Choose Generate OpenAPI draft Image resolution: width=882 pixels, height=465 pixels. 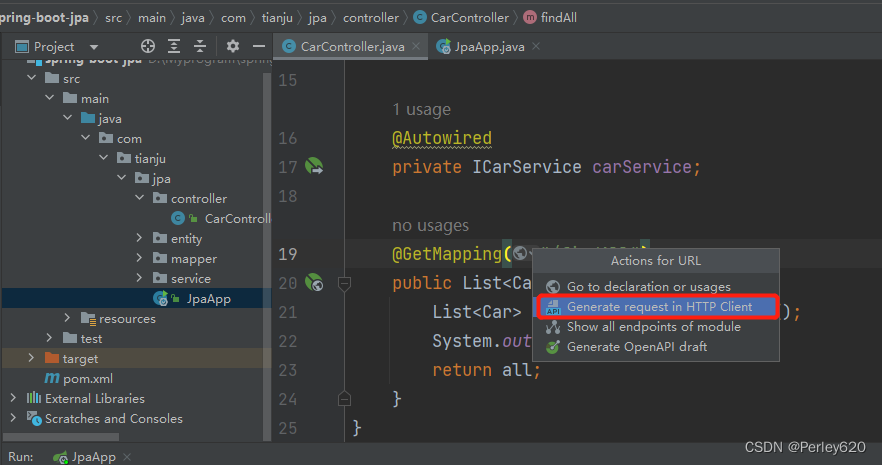[x=656, y=347]
